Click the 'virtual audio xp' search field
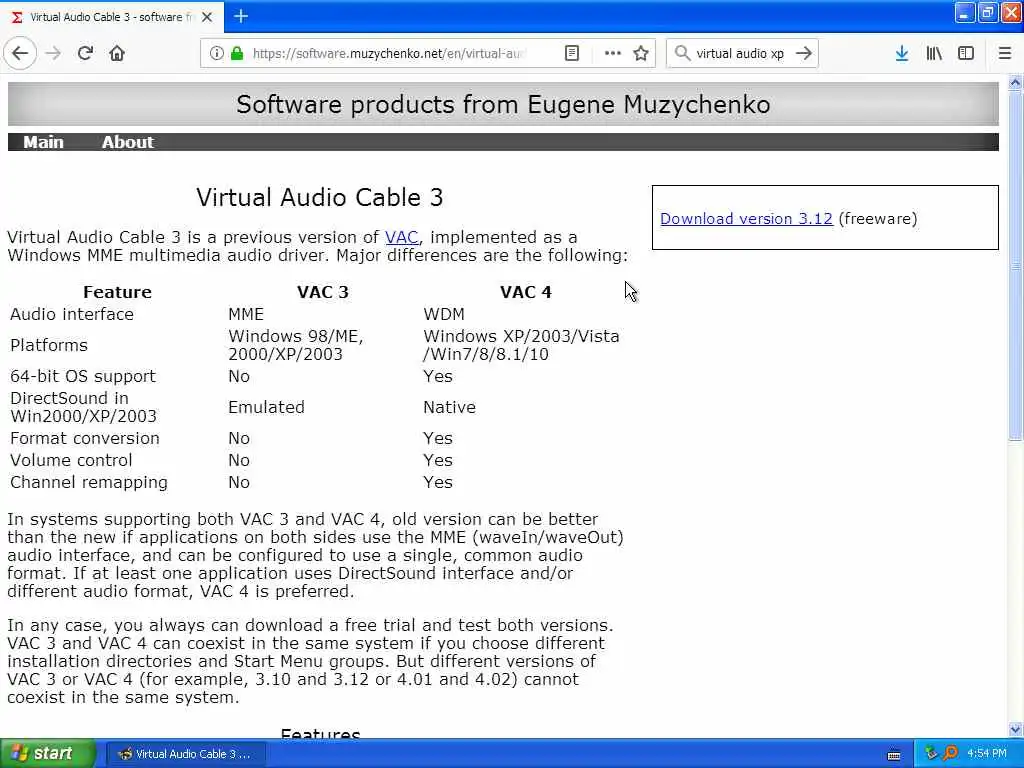This screenshot has width=1024, height=768. 740,53
